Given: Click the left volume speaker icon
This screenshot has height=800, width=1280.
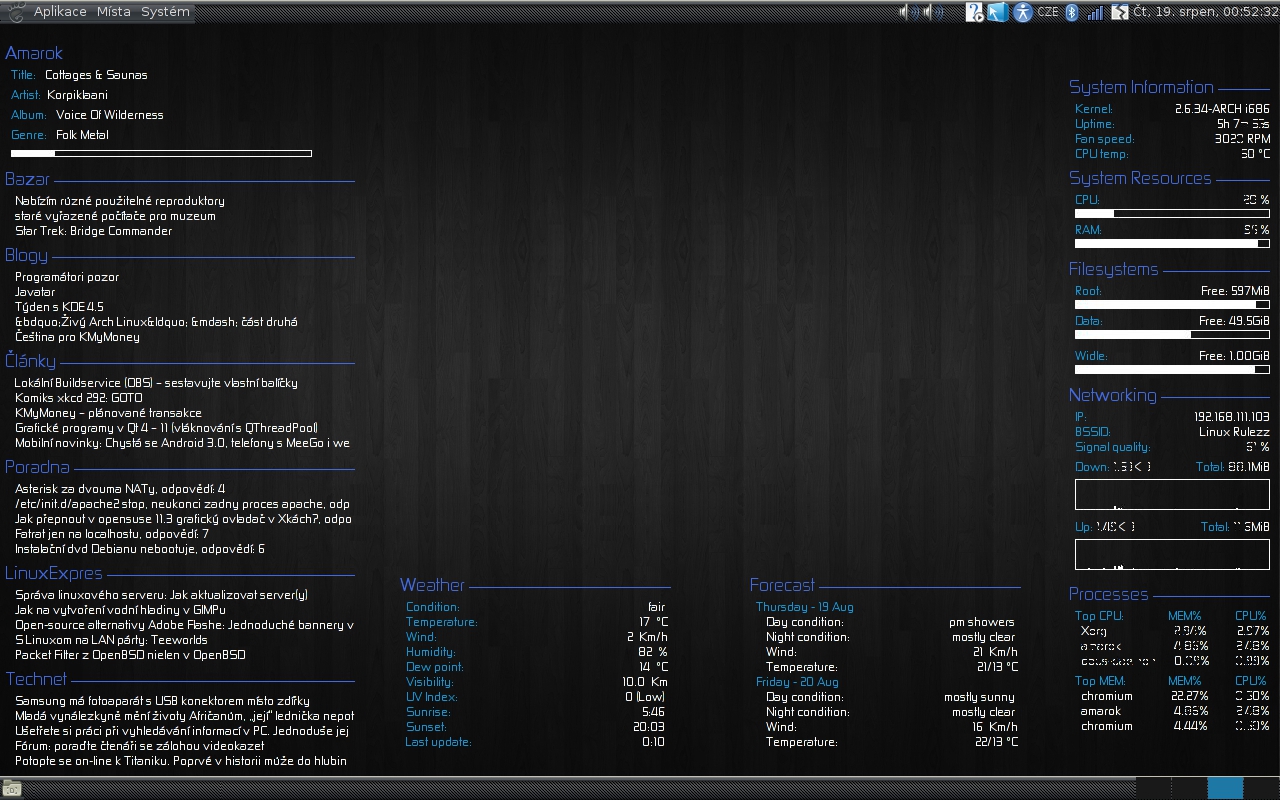Looking at the screenshot, I should tap(909, 12).
